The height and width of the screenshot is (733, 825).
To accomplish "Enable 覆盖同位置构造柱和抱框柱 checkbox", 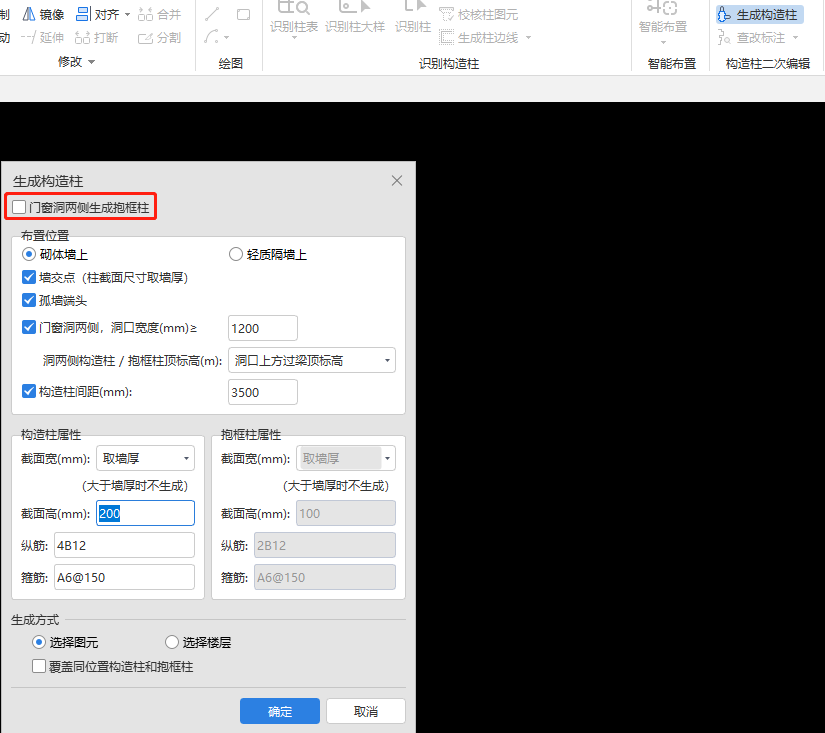I will 39,667.
